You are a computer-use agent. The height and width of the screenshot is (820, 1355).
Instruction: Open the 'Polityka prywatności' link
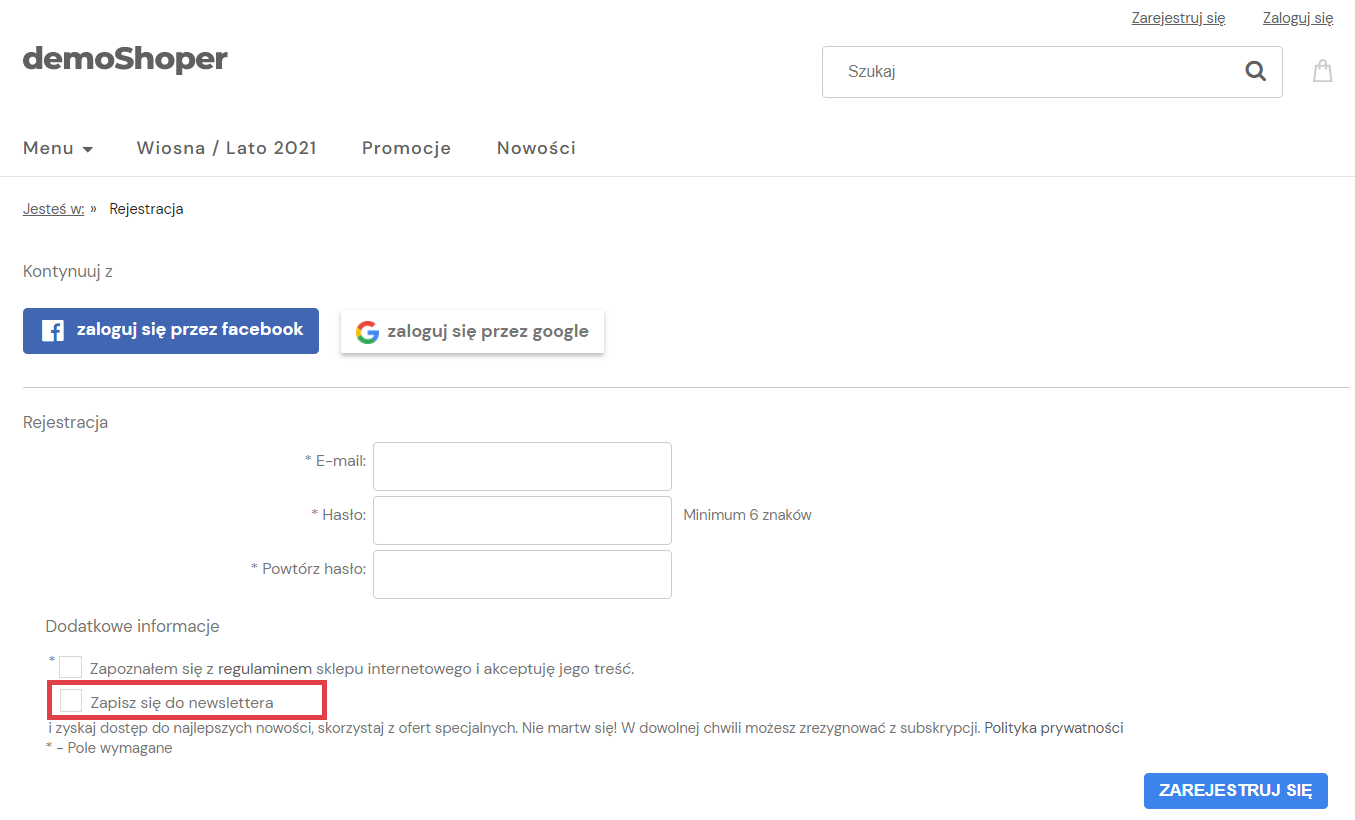point(1053,727)
